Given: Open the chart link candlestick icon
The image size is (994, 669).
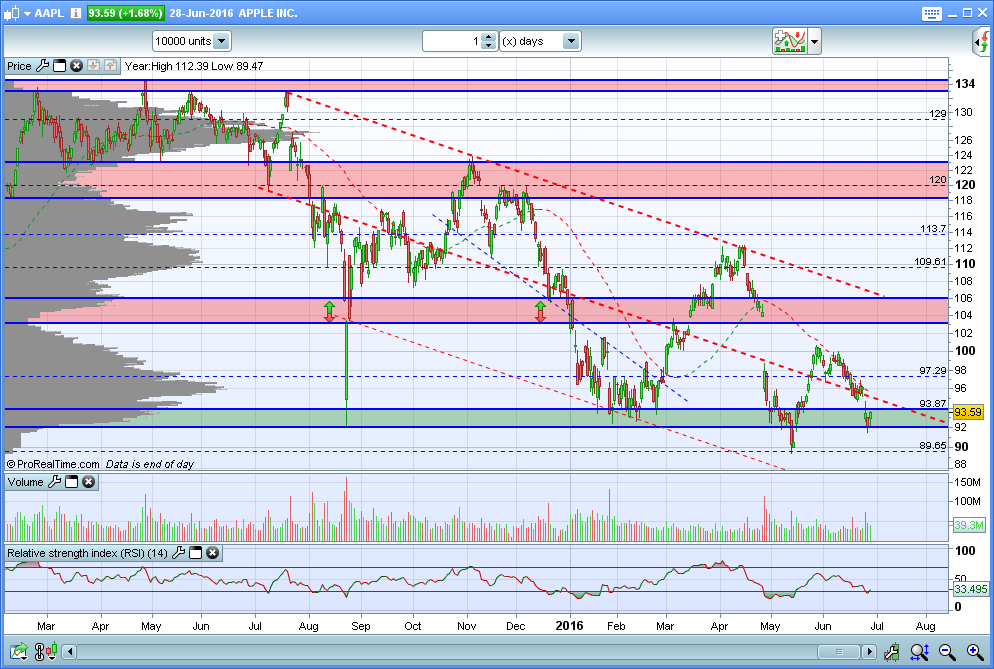Looking at the screenshot, I should tap(46, 651).
